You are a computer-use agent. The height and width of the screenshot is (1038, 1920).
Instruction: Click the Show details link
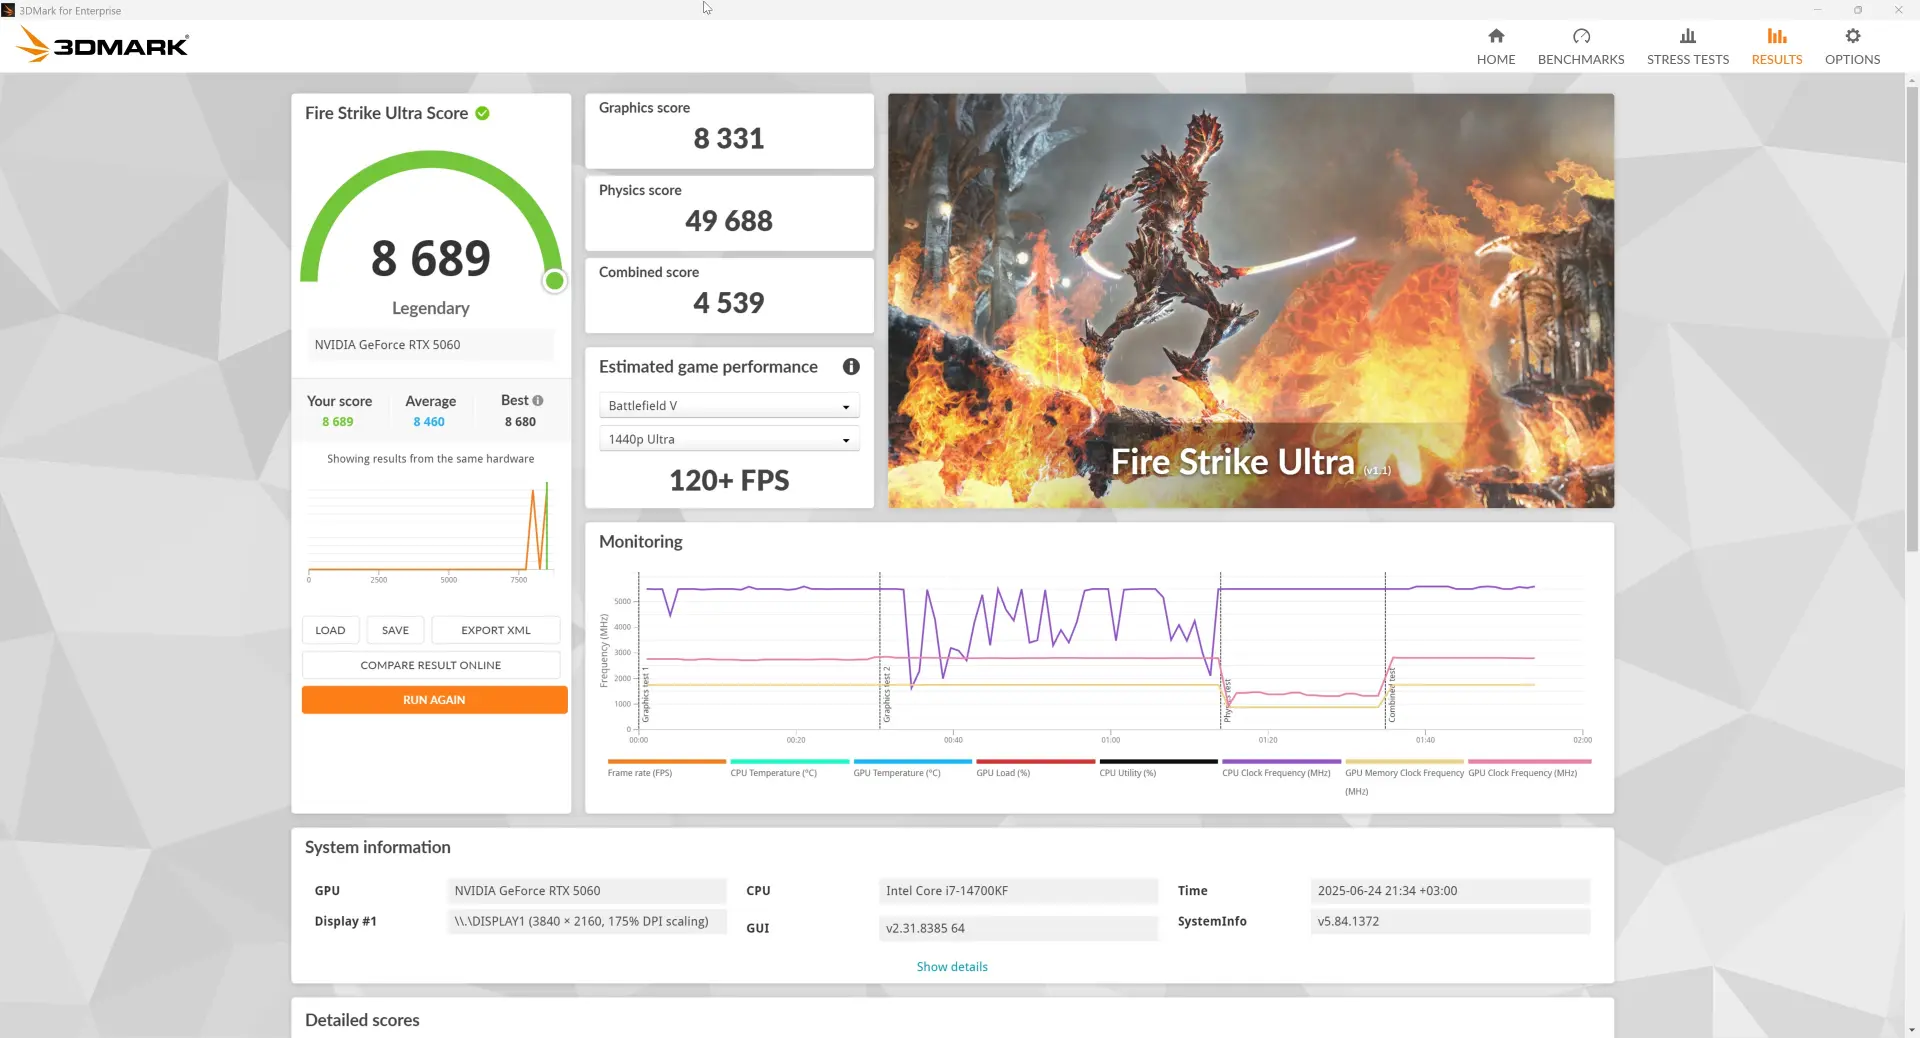[952, 967]
